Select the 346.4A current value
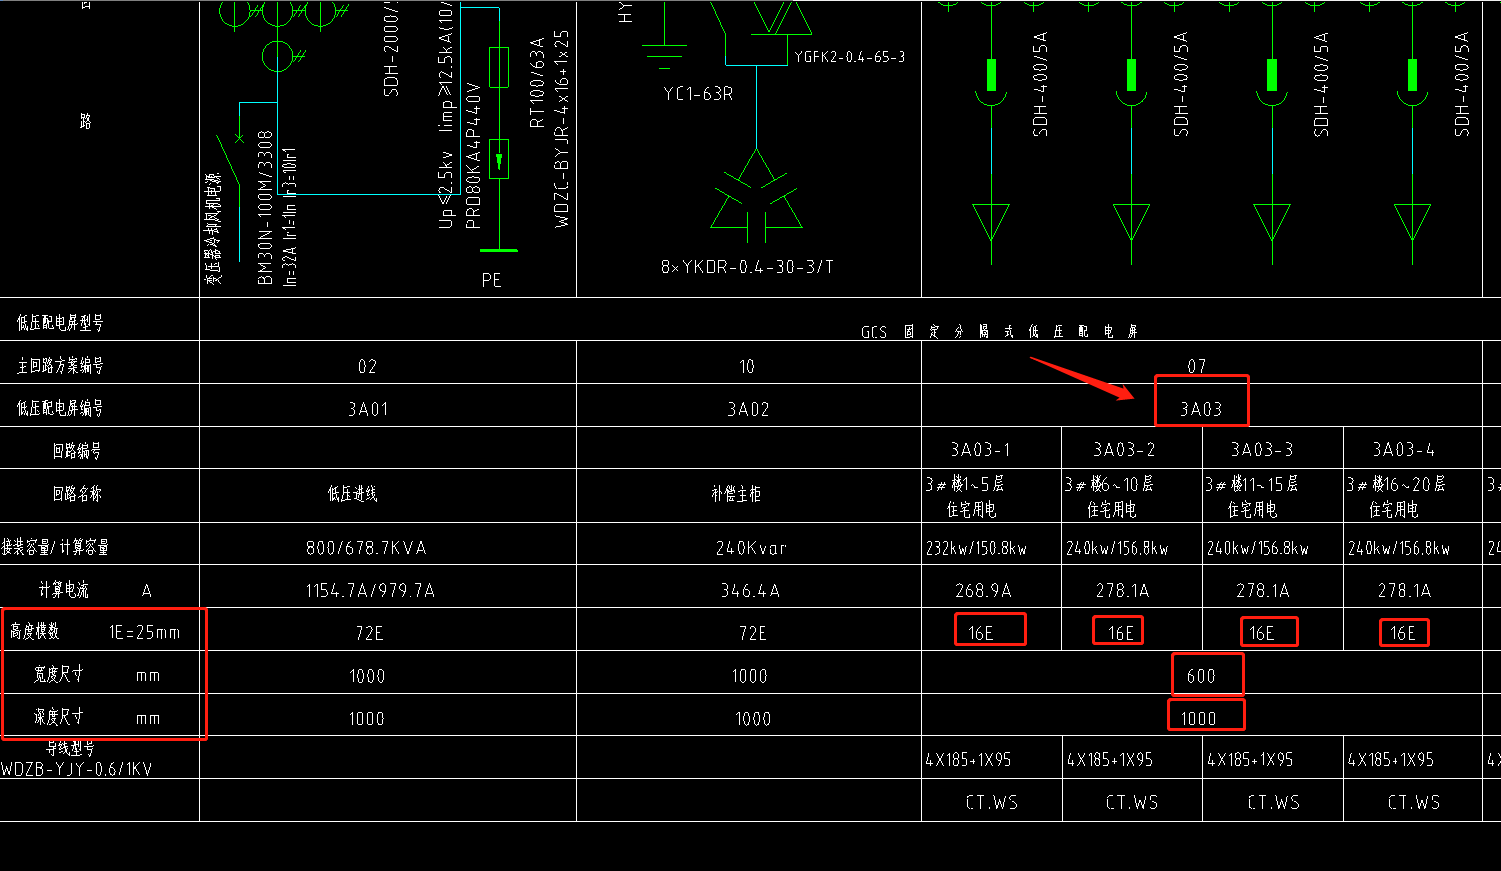Viewport: 1501px width, 871px height. (x=751, y=591)
